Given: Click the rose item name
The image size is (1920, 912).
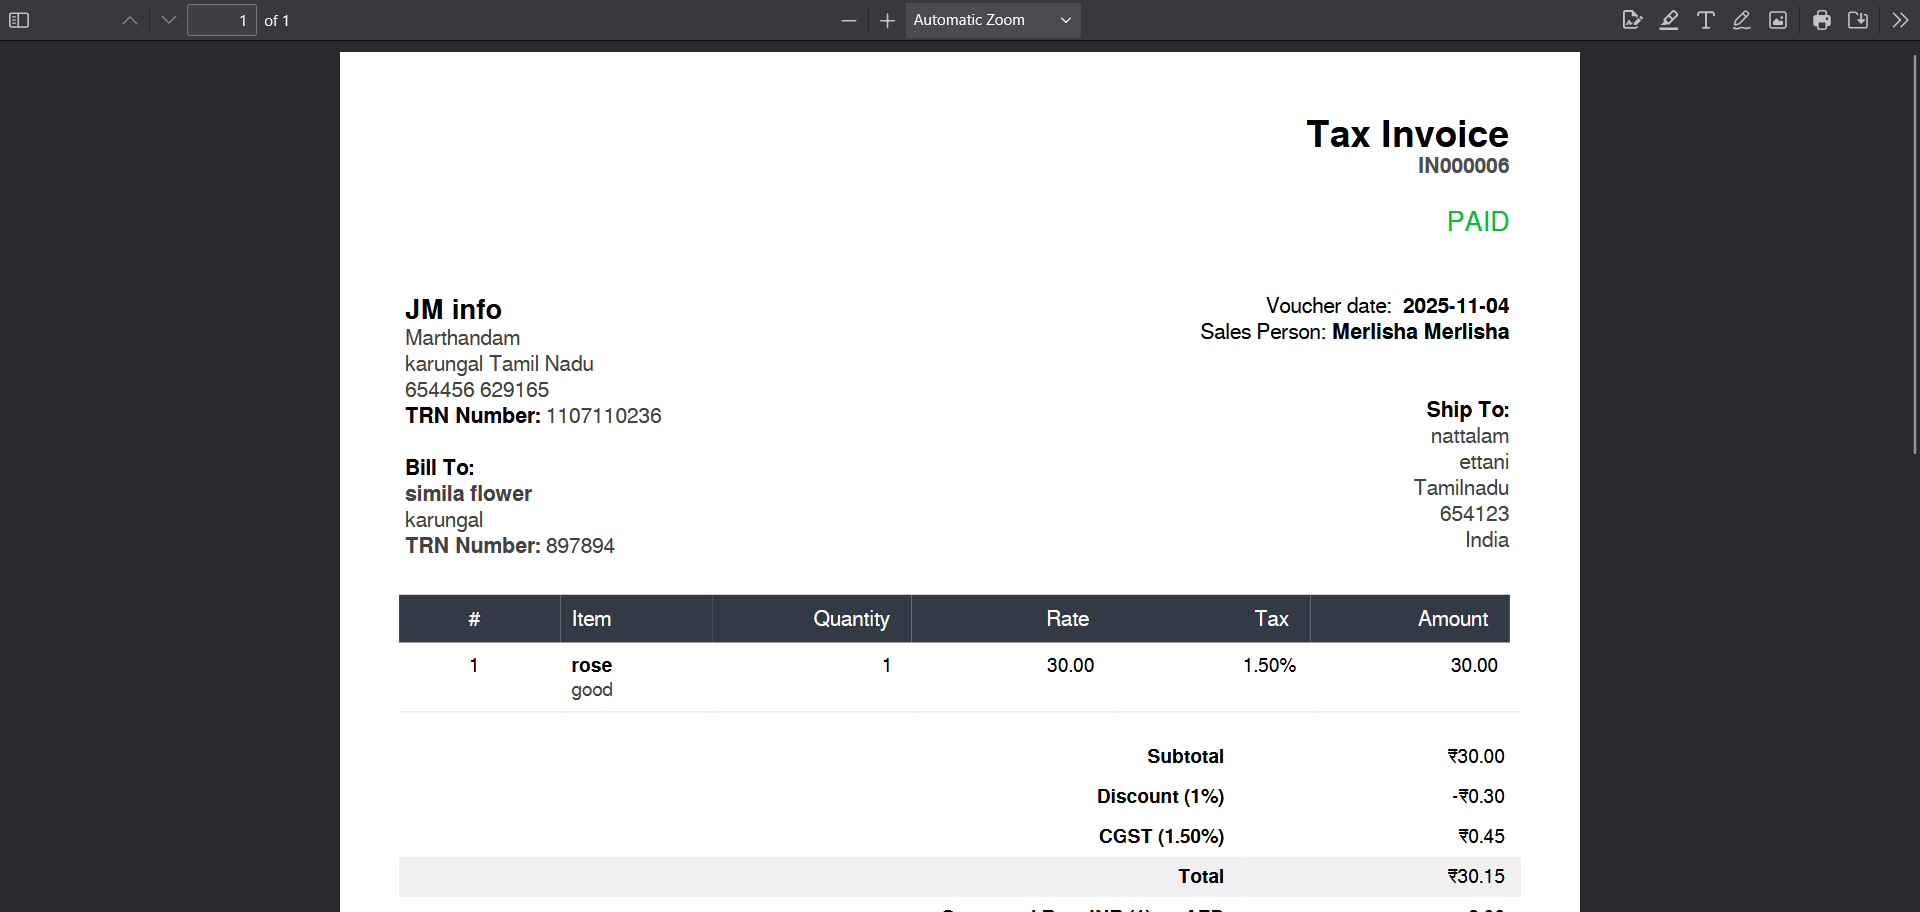Looking at the screenshot, I should click(591, 666).
